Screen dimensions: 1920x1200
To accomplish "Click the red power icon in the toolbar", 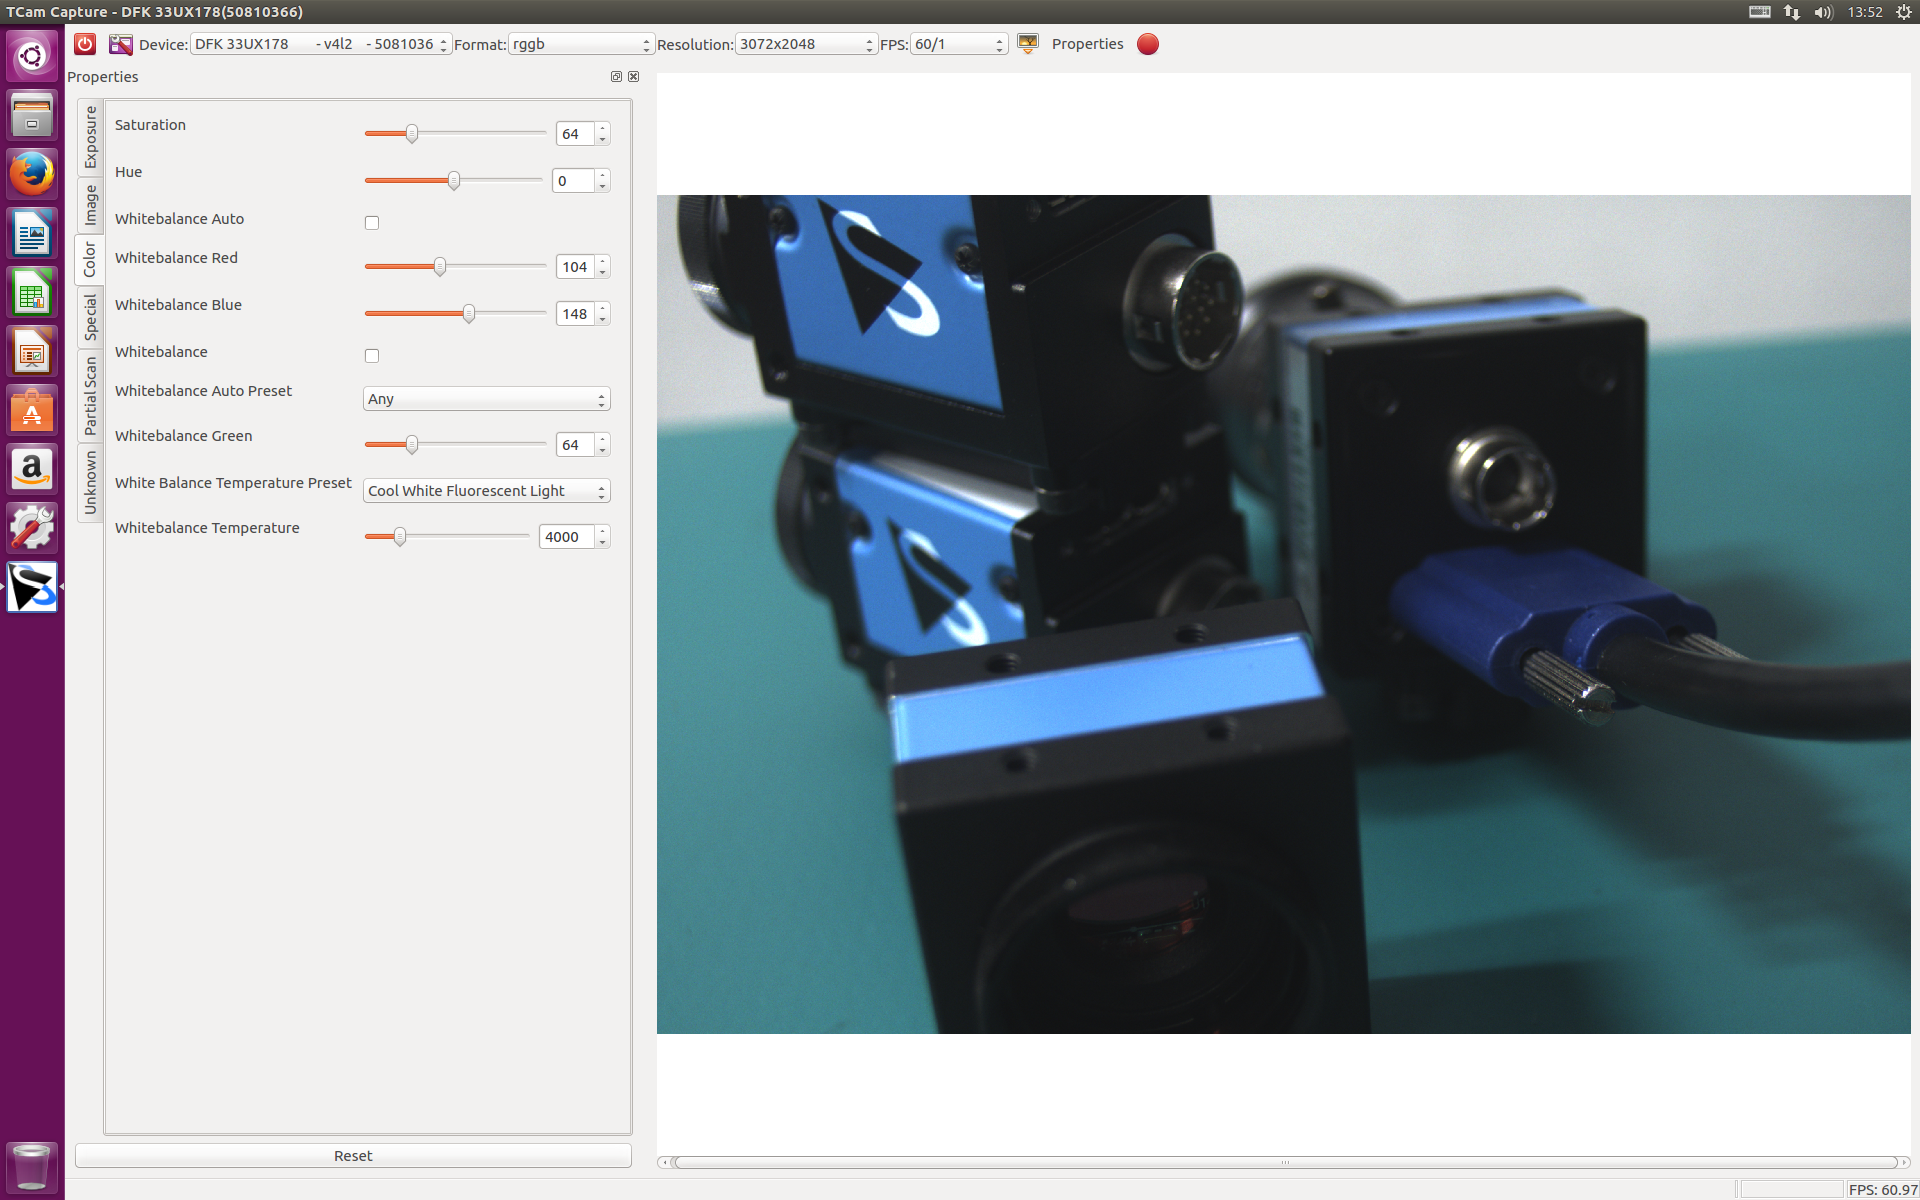I will [x=85, y=44].
